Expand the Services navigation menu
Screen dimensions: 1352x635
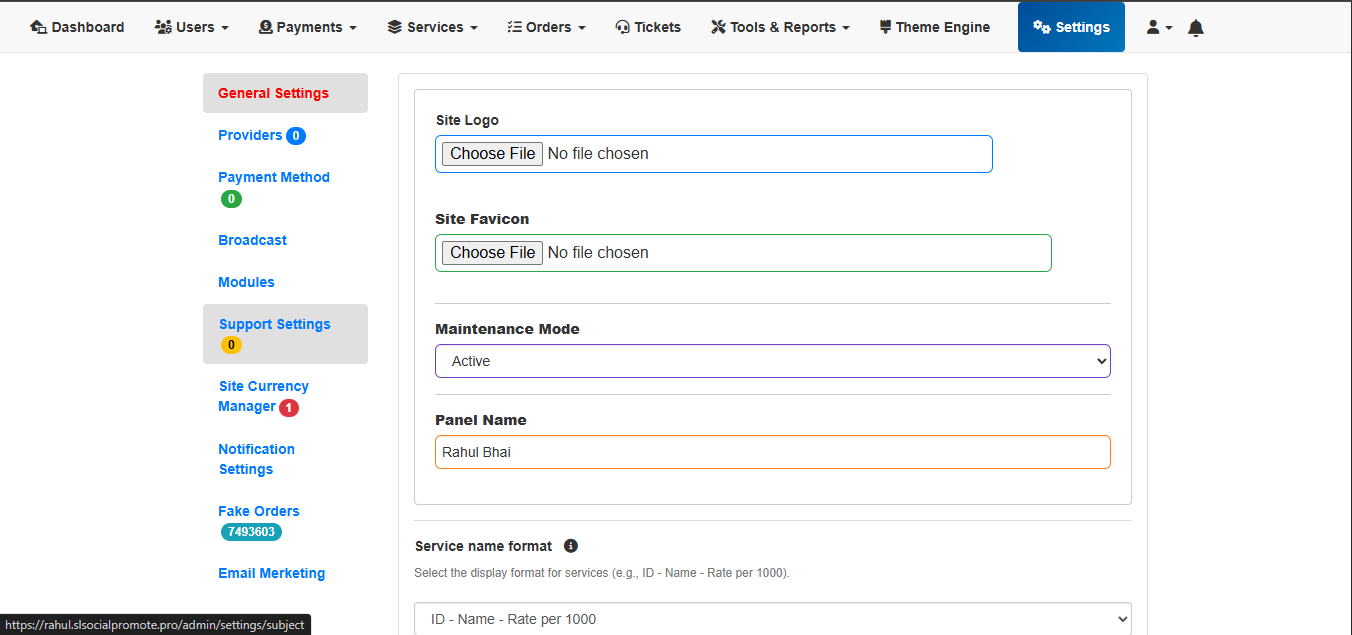432,28
